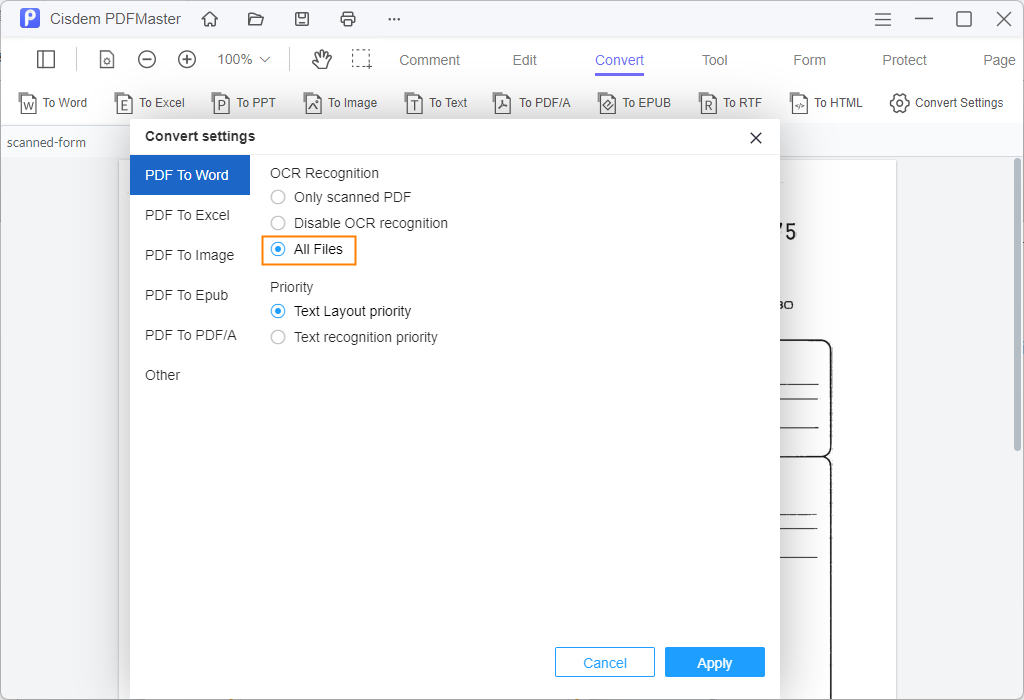Select the To HTML conversion tool
1024x700 pixels.
coord(826,102)
